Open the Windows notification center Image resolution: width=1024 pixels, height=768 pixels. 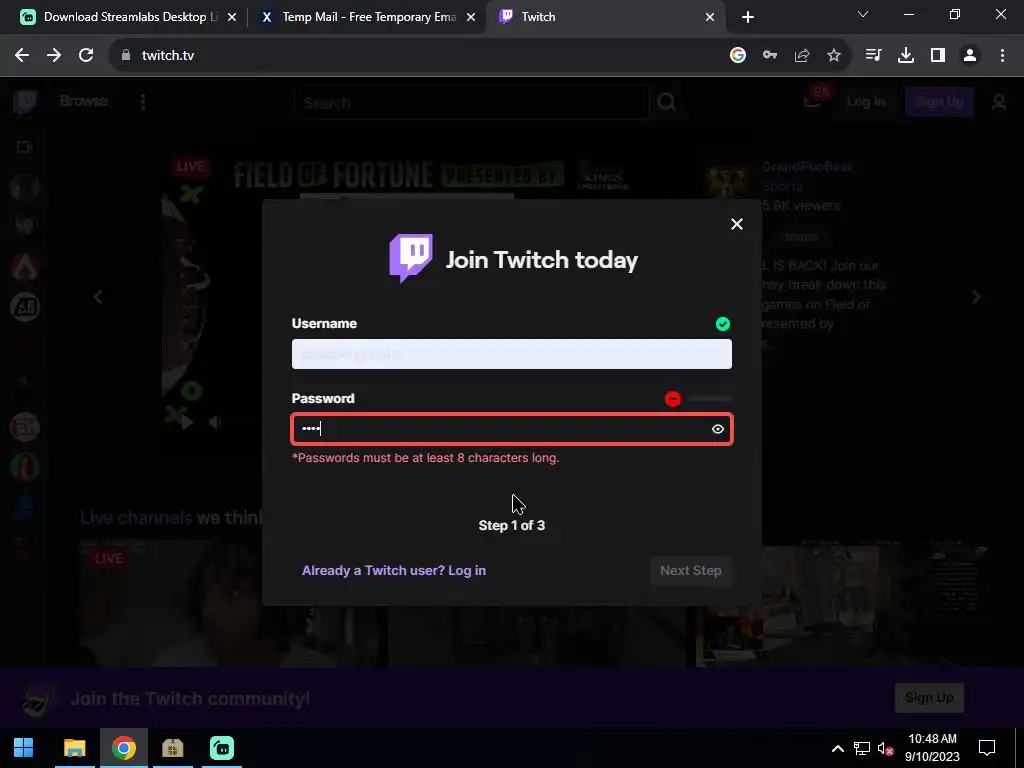click(987, 747)
